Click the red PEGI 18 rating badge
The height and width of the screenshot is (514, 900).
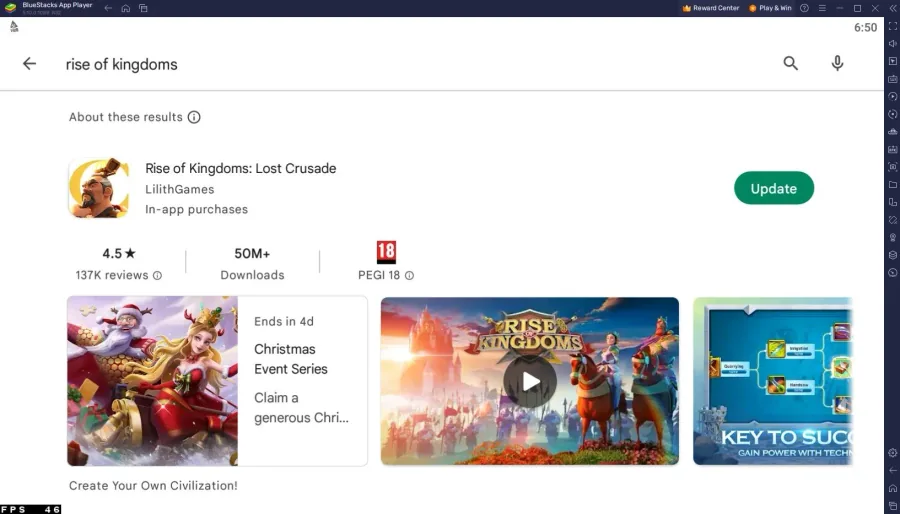(386, 252)
